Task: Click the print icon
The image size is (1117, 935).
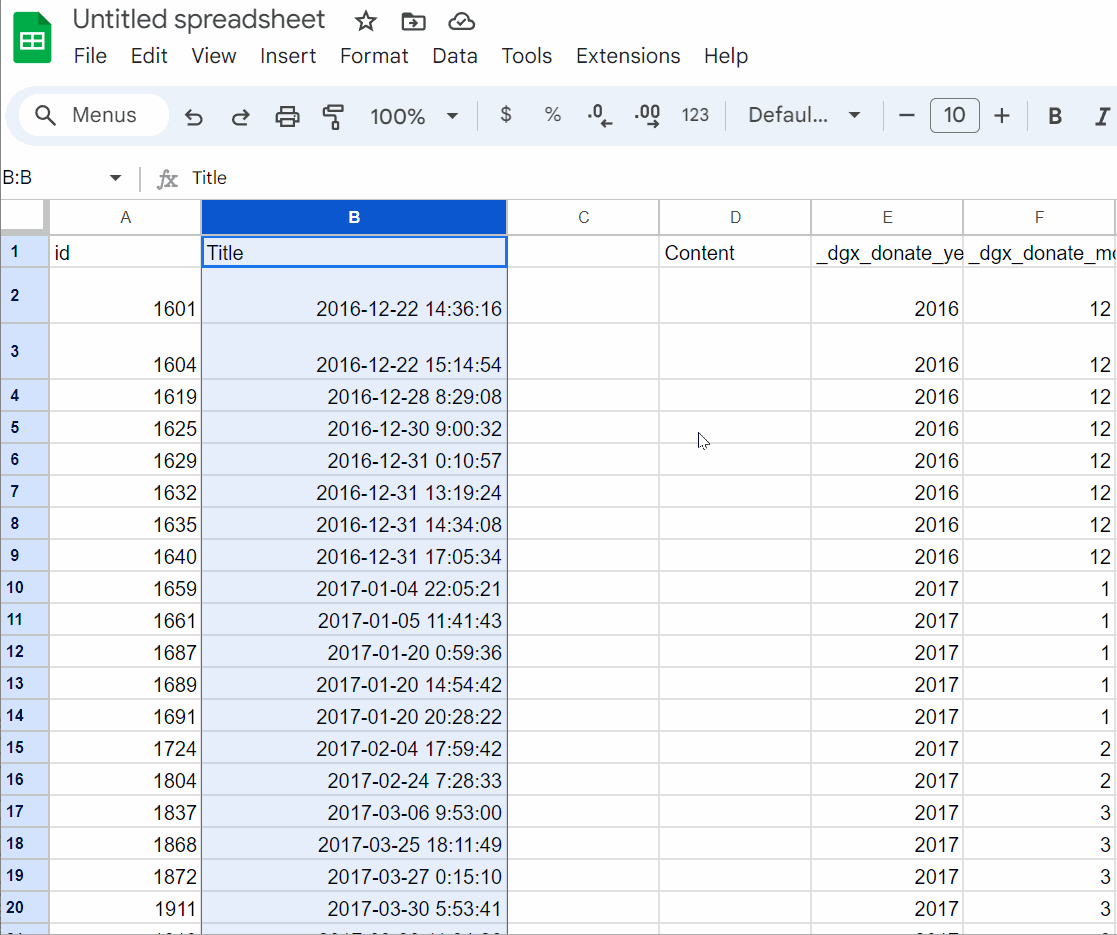Action: click(287, 115)
